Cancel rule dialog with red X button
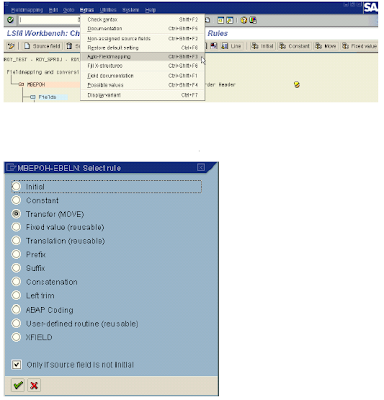The height and width of the screenshot is (400, 384). (x=34, y=385)
